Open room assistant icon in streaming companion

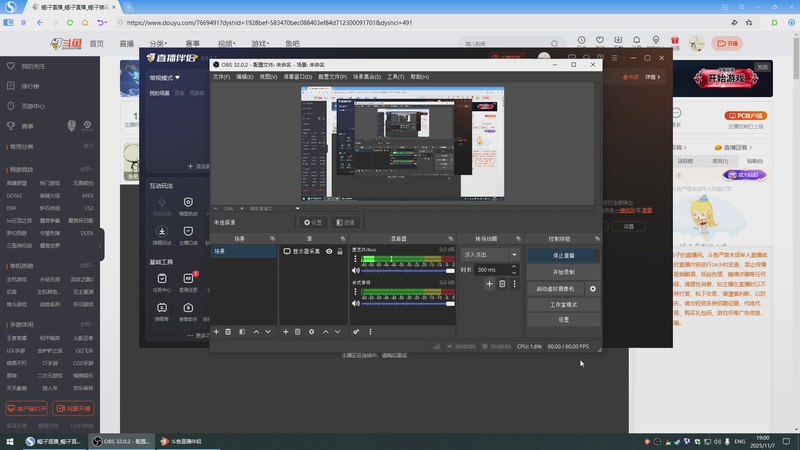188,308
